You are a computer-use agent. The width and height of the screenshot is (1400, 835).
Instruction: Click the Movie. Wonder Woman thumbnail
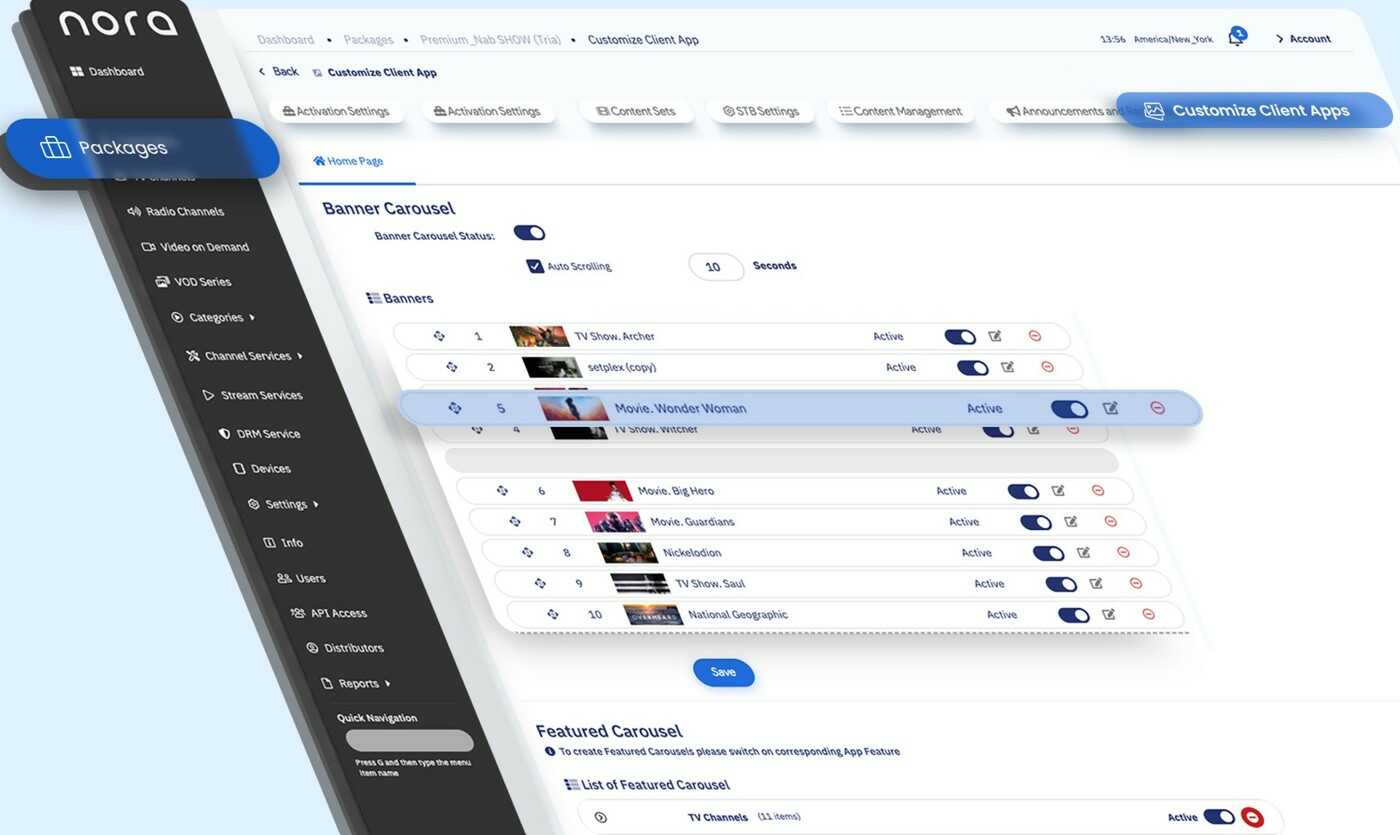(573, 408)
